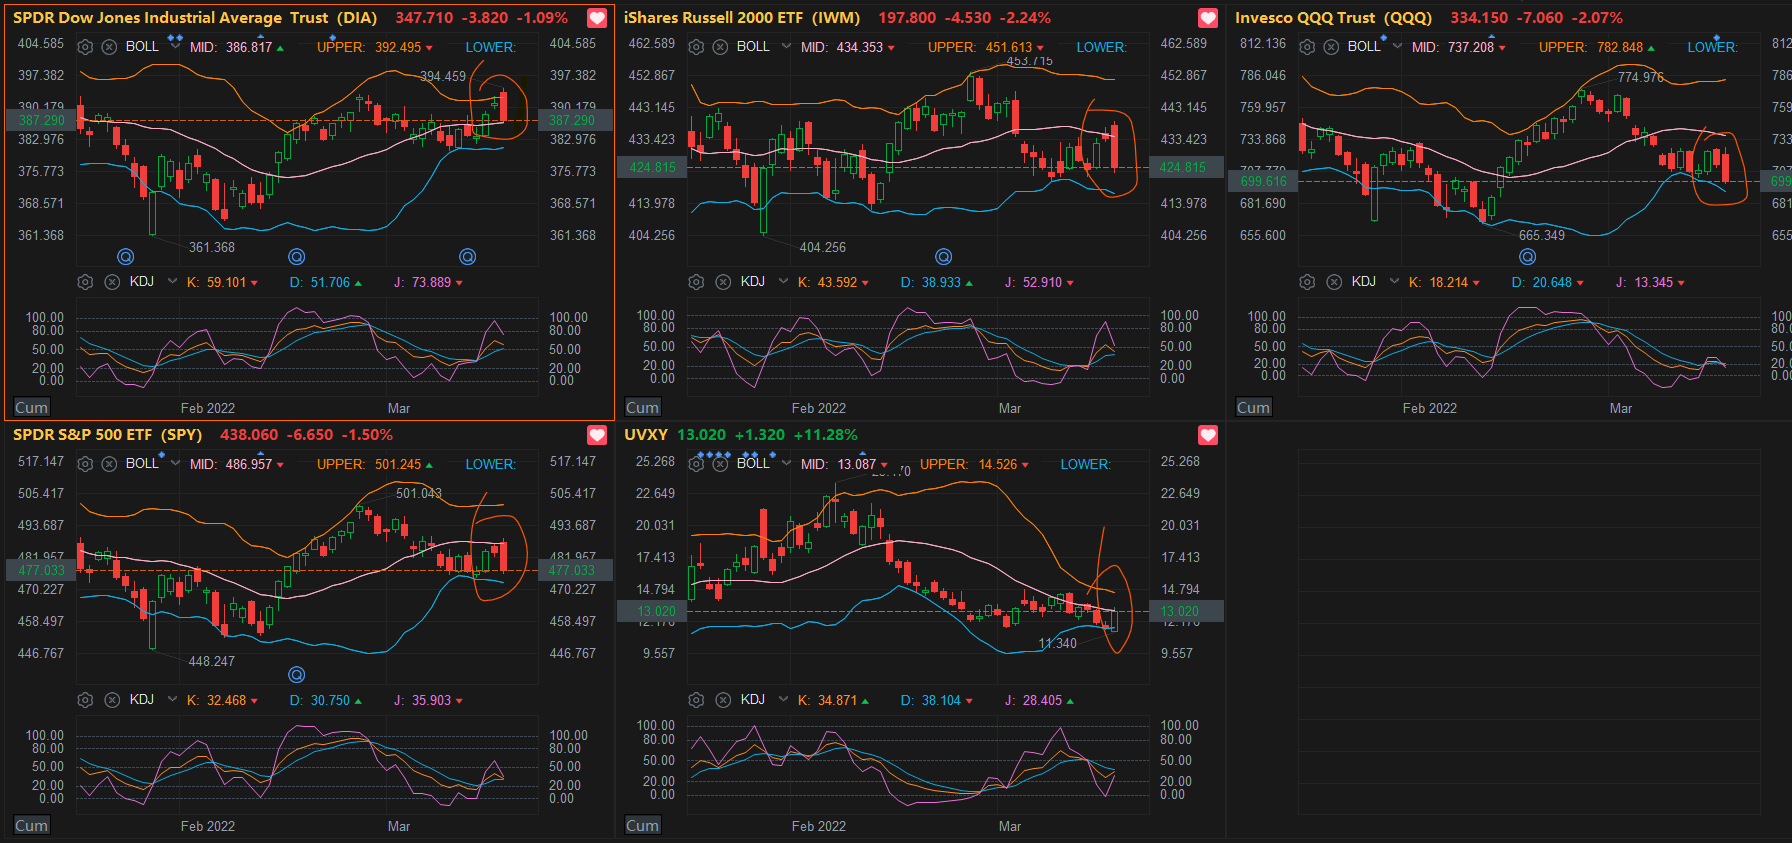Expand KDJ indicator dropdown on DIA chart
1792x843 pixels.
172,281
